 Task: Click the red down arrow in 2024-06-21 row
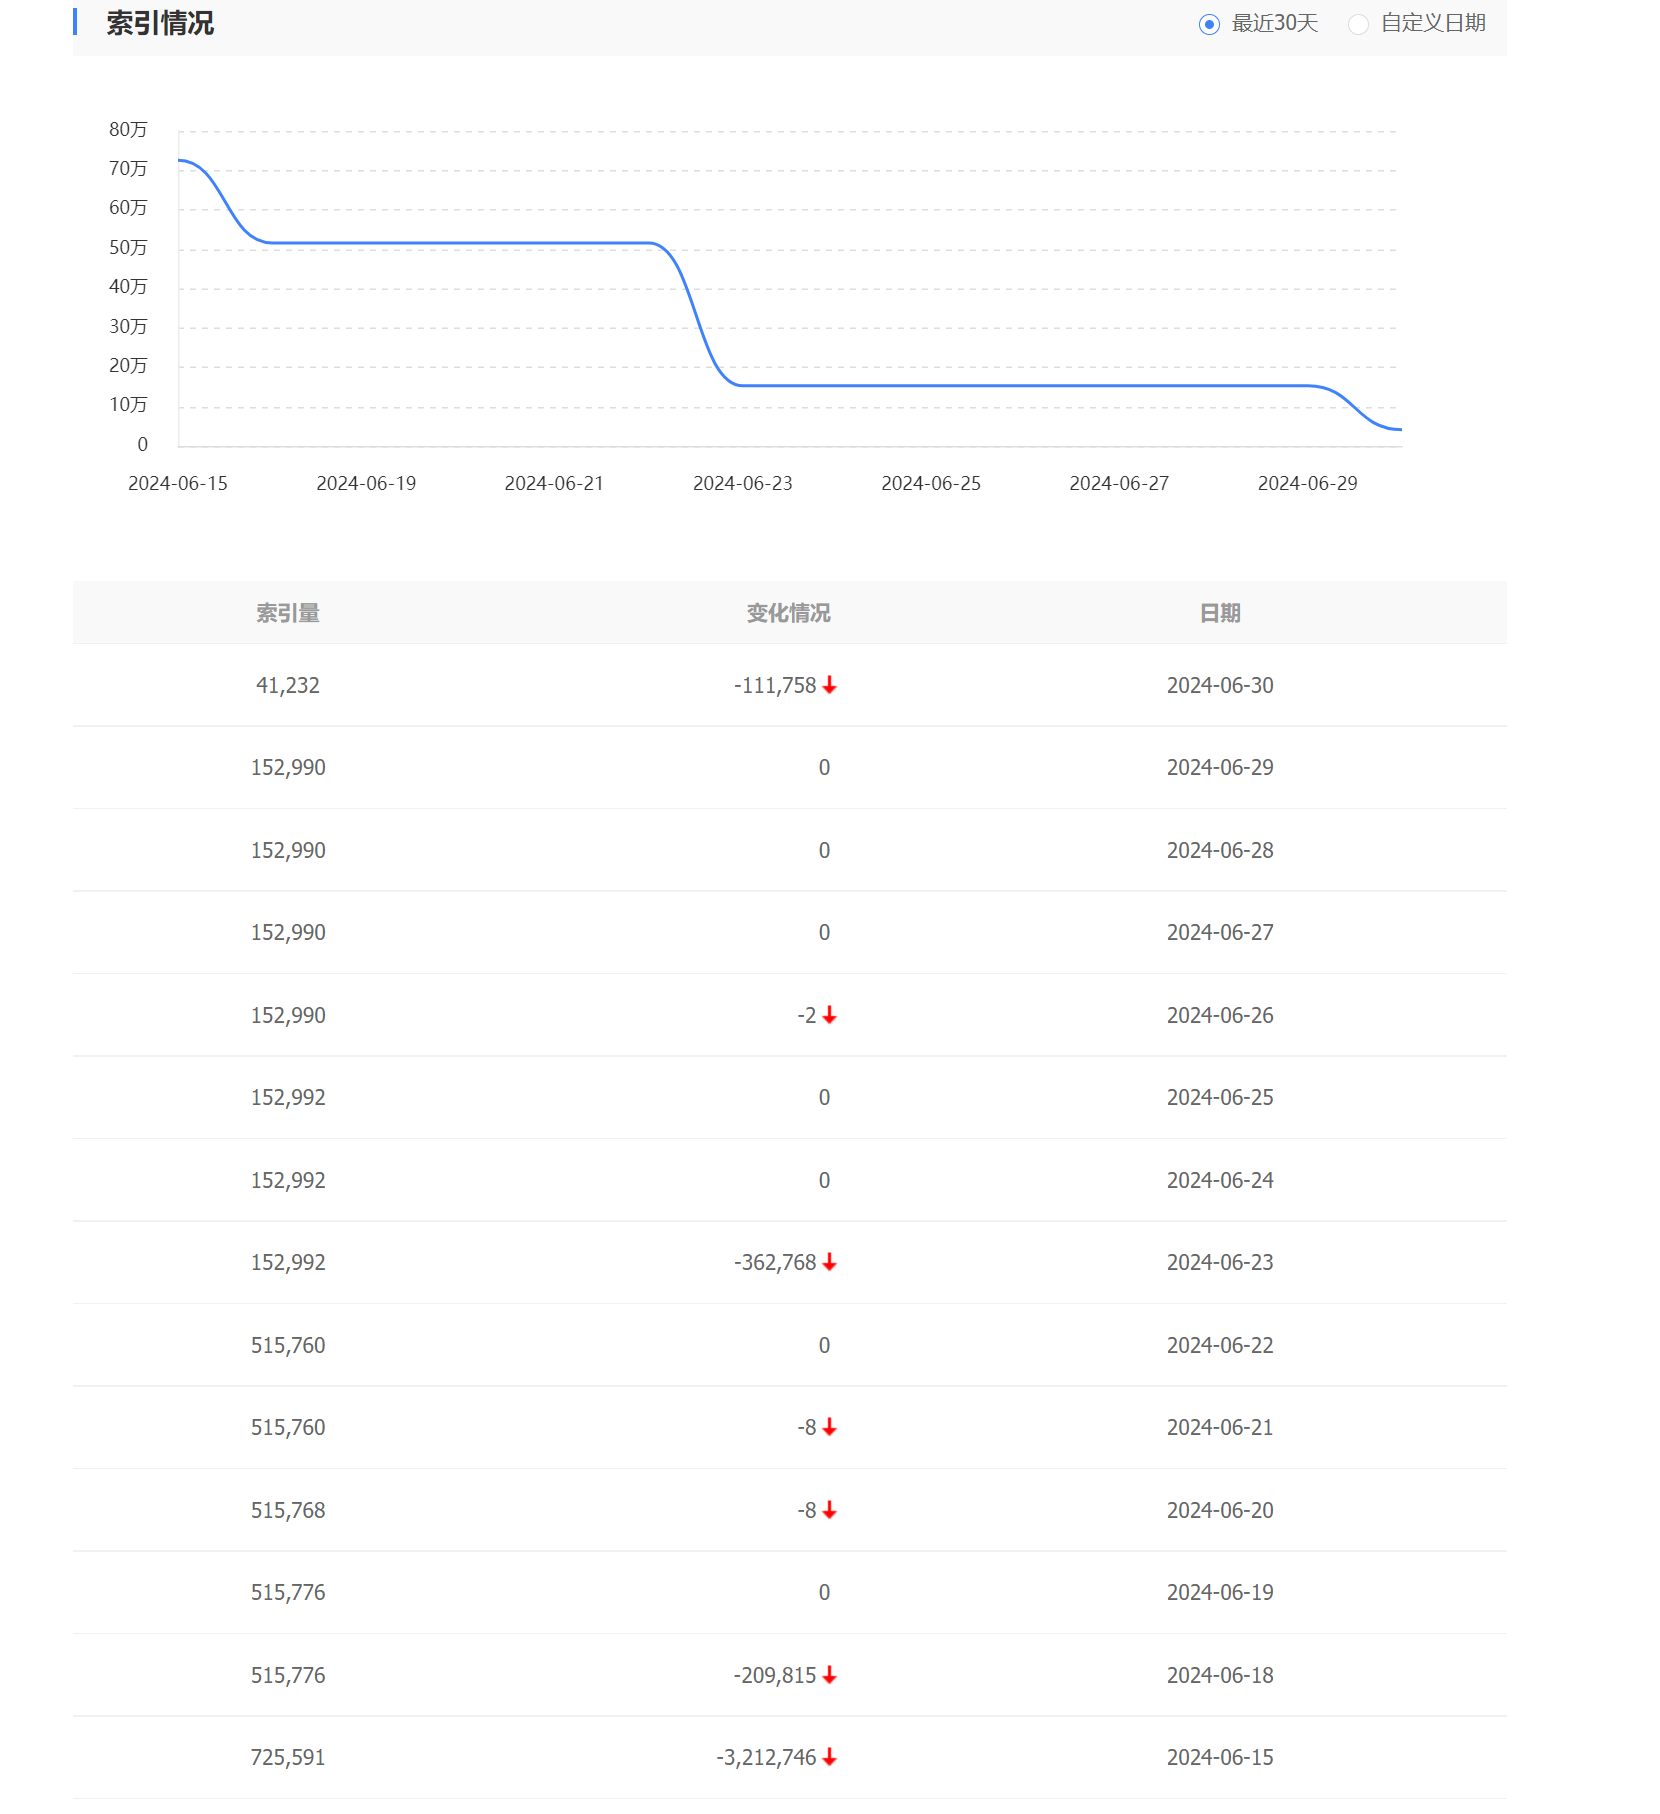coord(829,1427)
